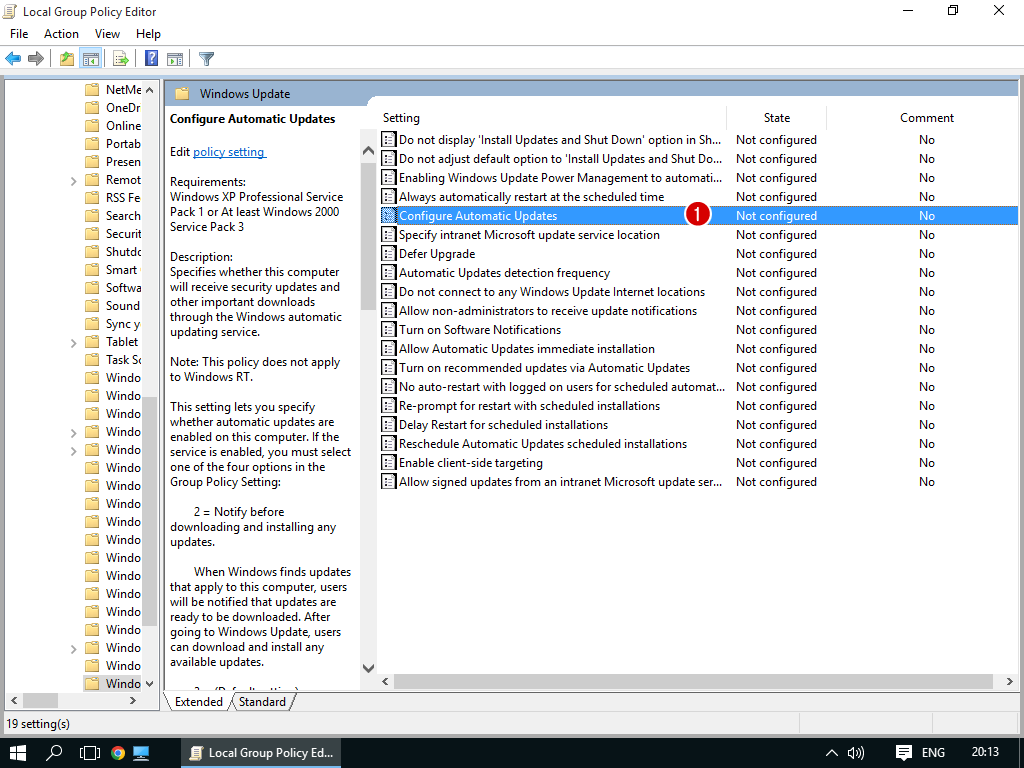
Task: Click the policy icon beside Enable client-side targeting
Action: click(389, 462)
